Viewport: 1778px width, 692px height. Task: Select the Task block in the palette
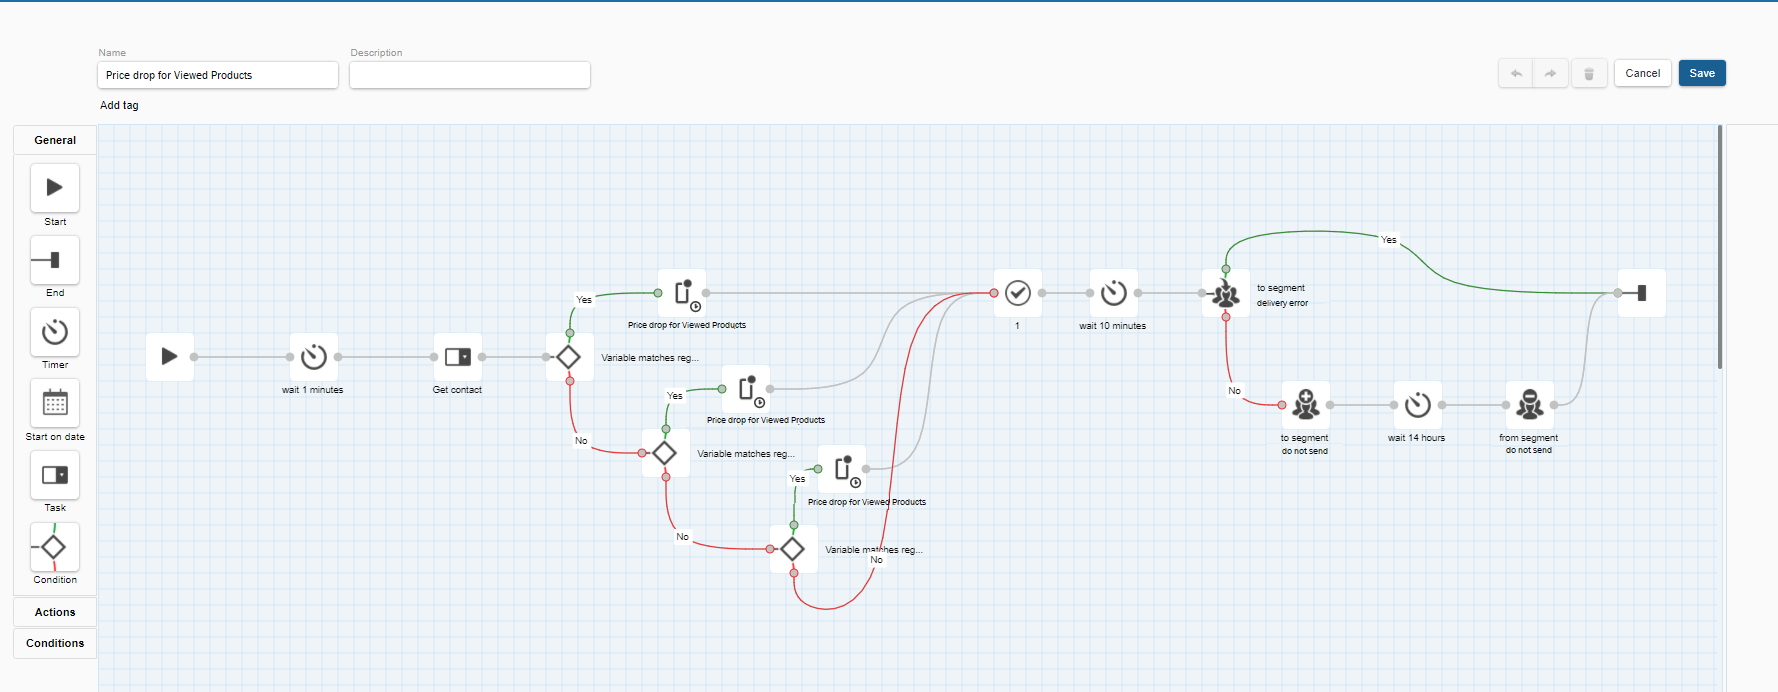55,475
